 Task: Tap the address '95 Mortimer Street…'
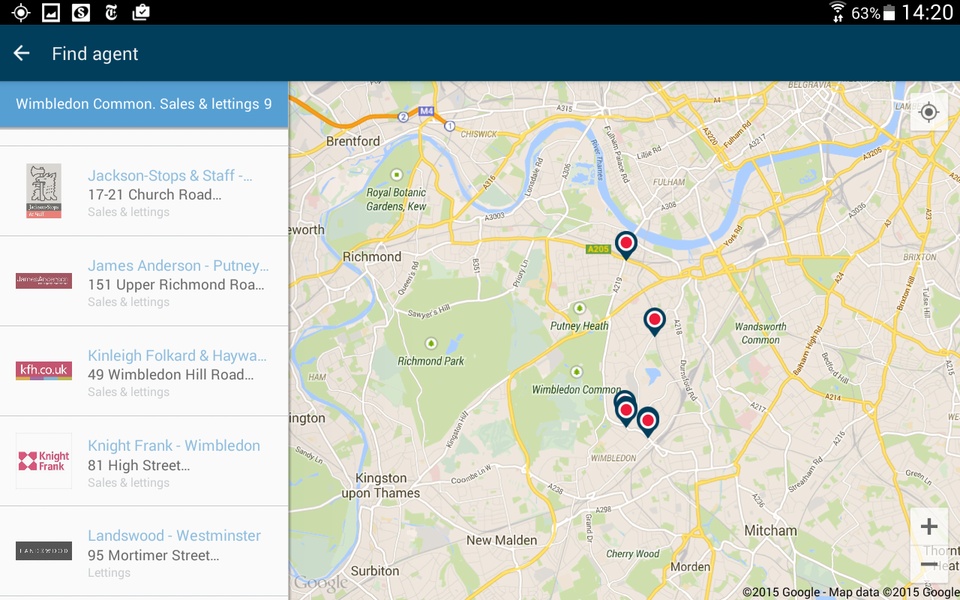[153, 555]
